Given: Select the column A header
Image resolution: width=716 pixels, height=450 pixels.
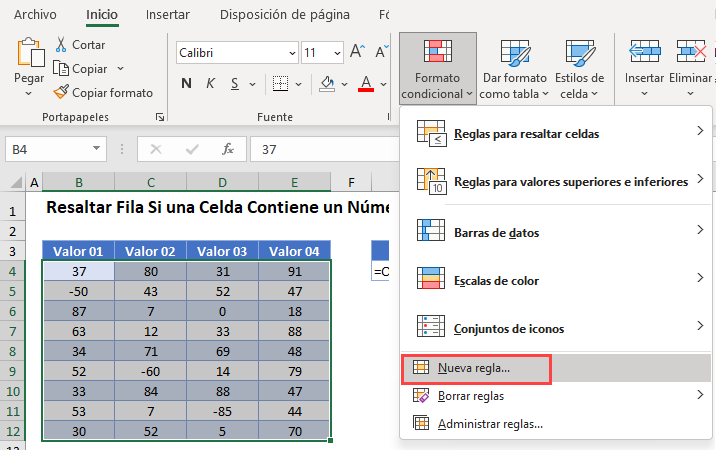Looking at the screenshot, I should 34,183.
